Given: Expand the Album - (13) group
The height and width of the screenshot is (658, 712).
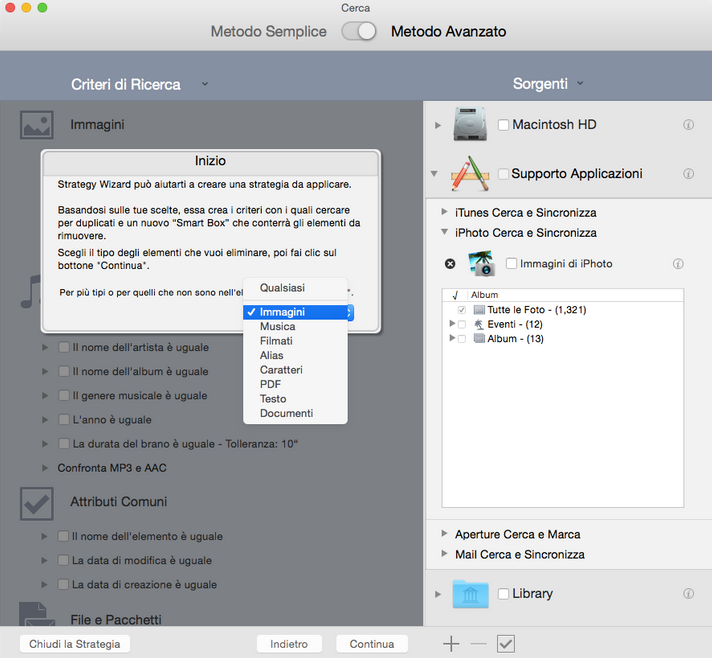Looking at the screenshot, I should [452, 338].
